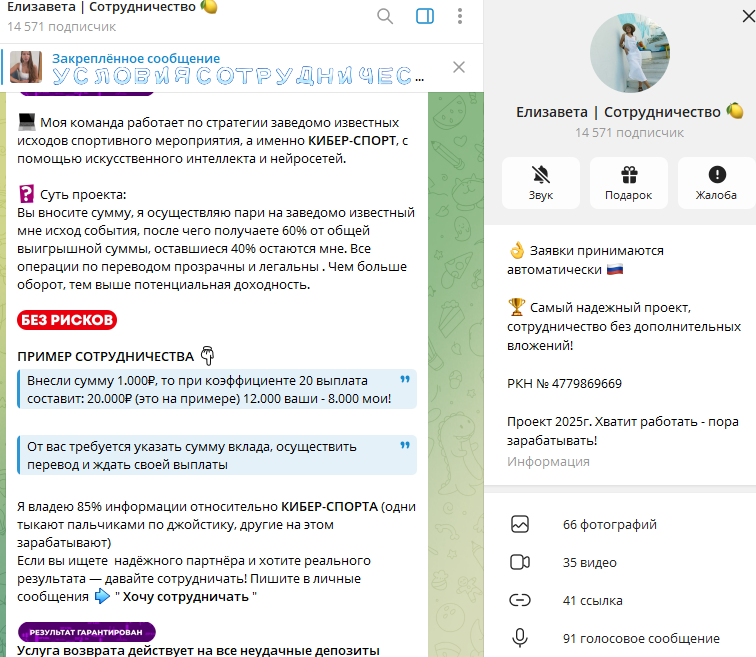Open the channel profile avatar photo
Image resolution: width=756 pixels, height=657 pixels.
[x=629, y=53]
